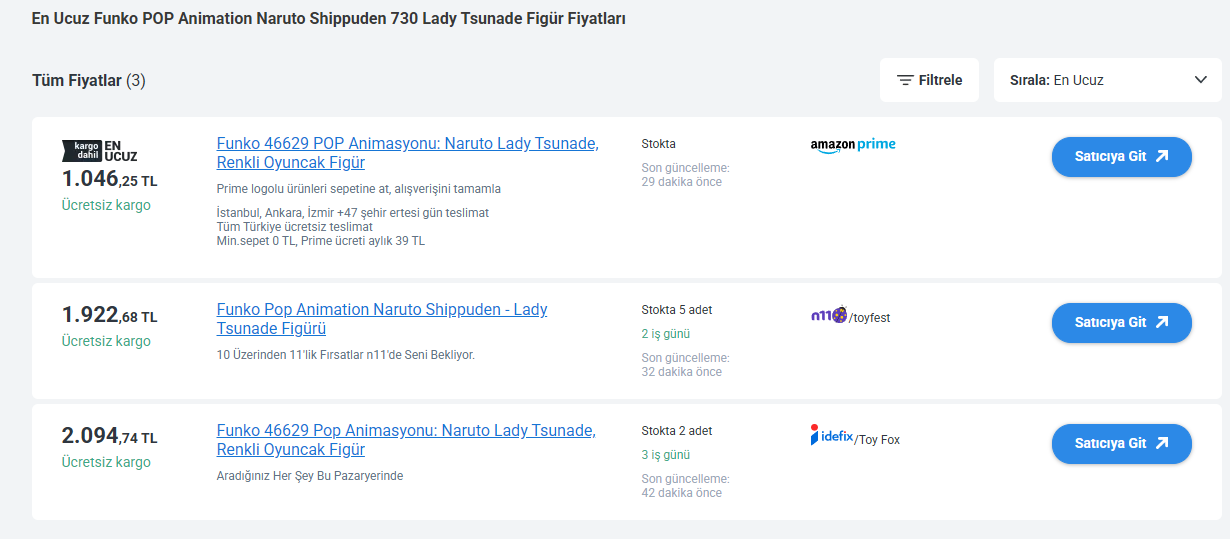Open the Filtrele filter options

tap(929, 80)
